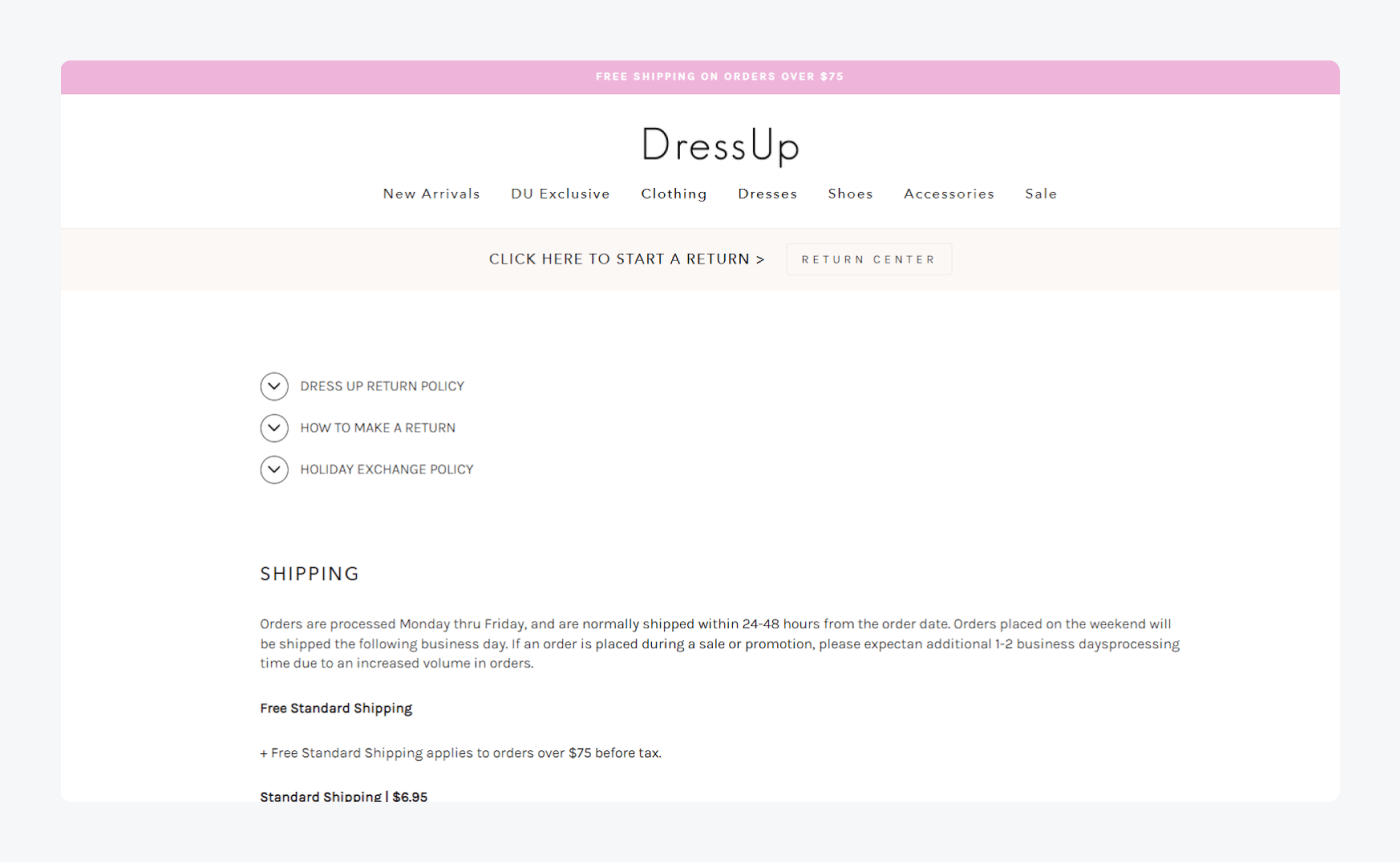This screenshot has width=1400, height=862.
Task: Click the RETURN CENTER button
Action: click(x=868, y=258)
